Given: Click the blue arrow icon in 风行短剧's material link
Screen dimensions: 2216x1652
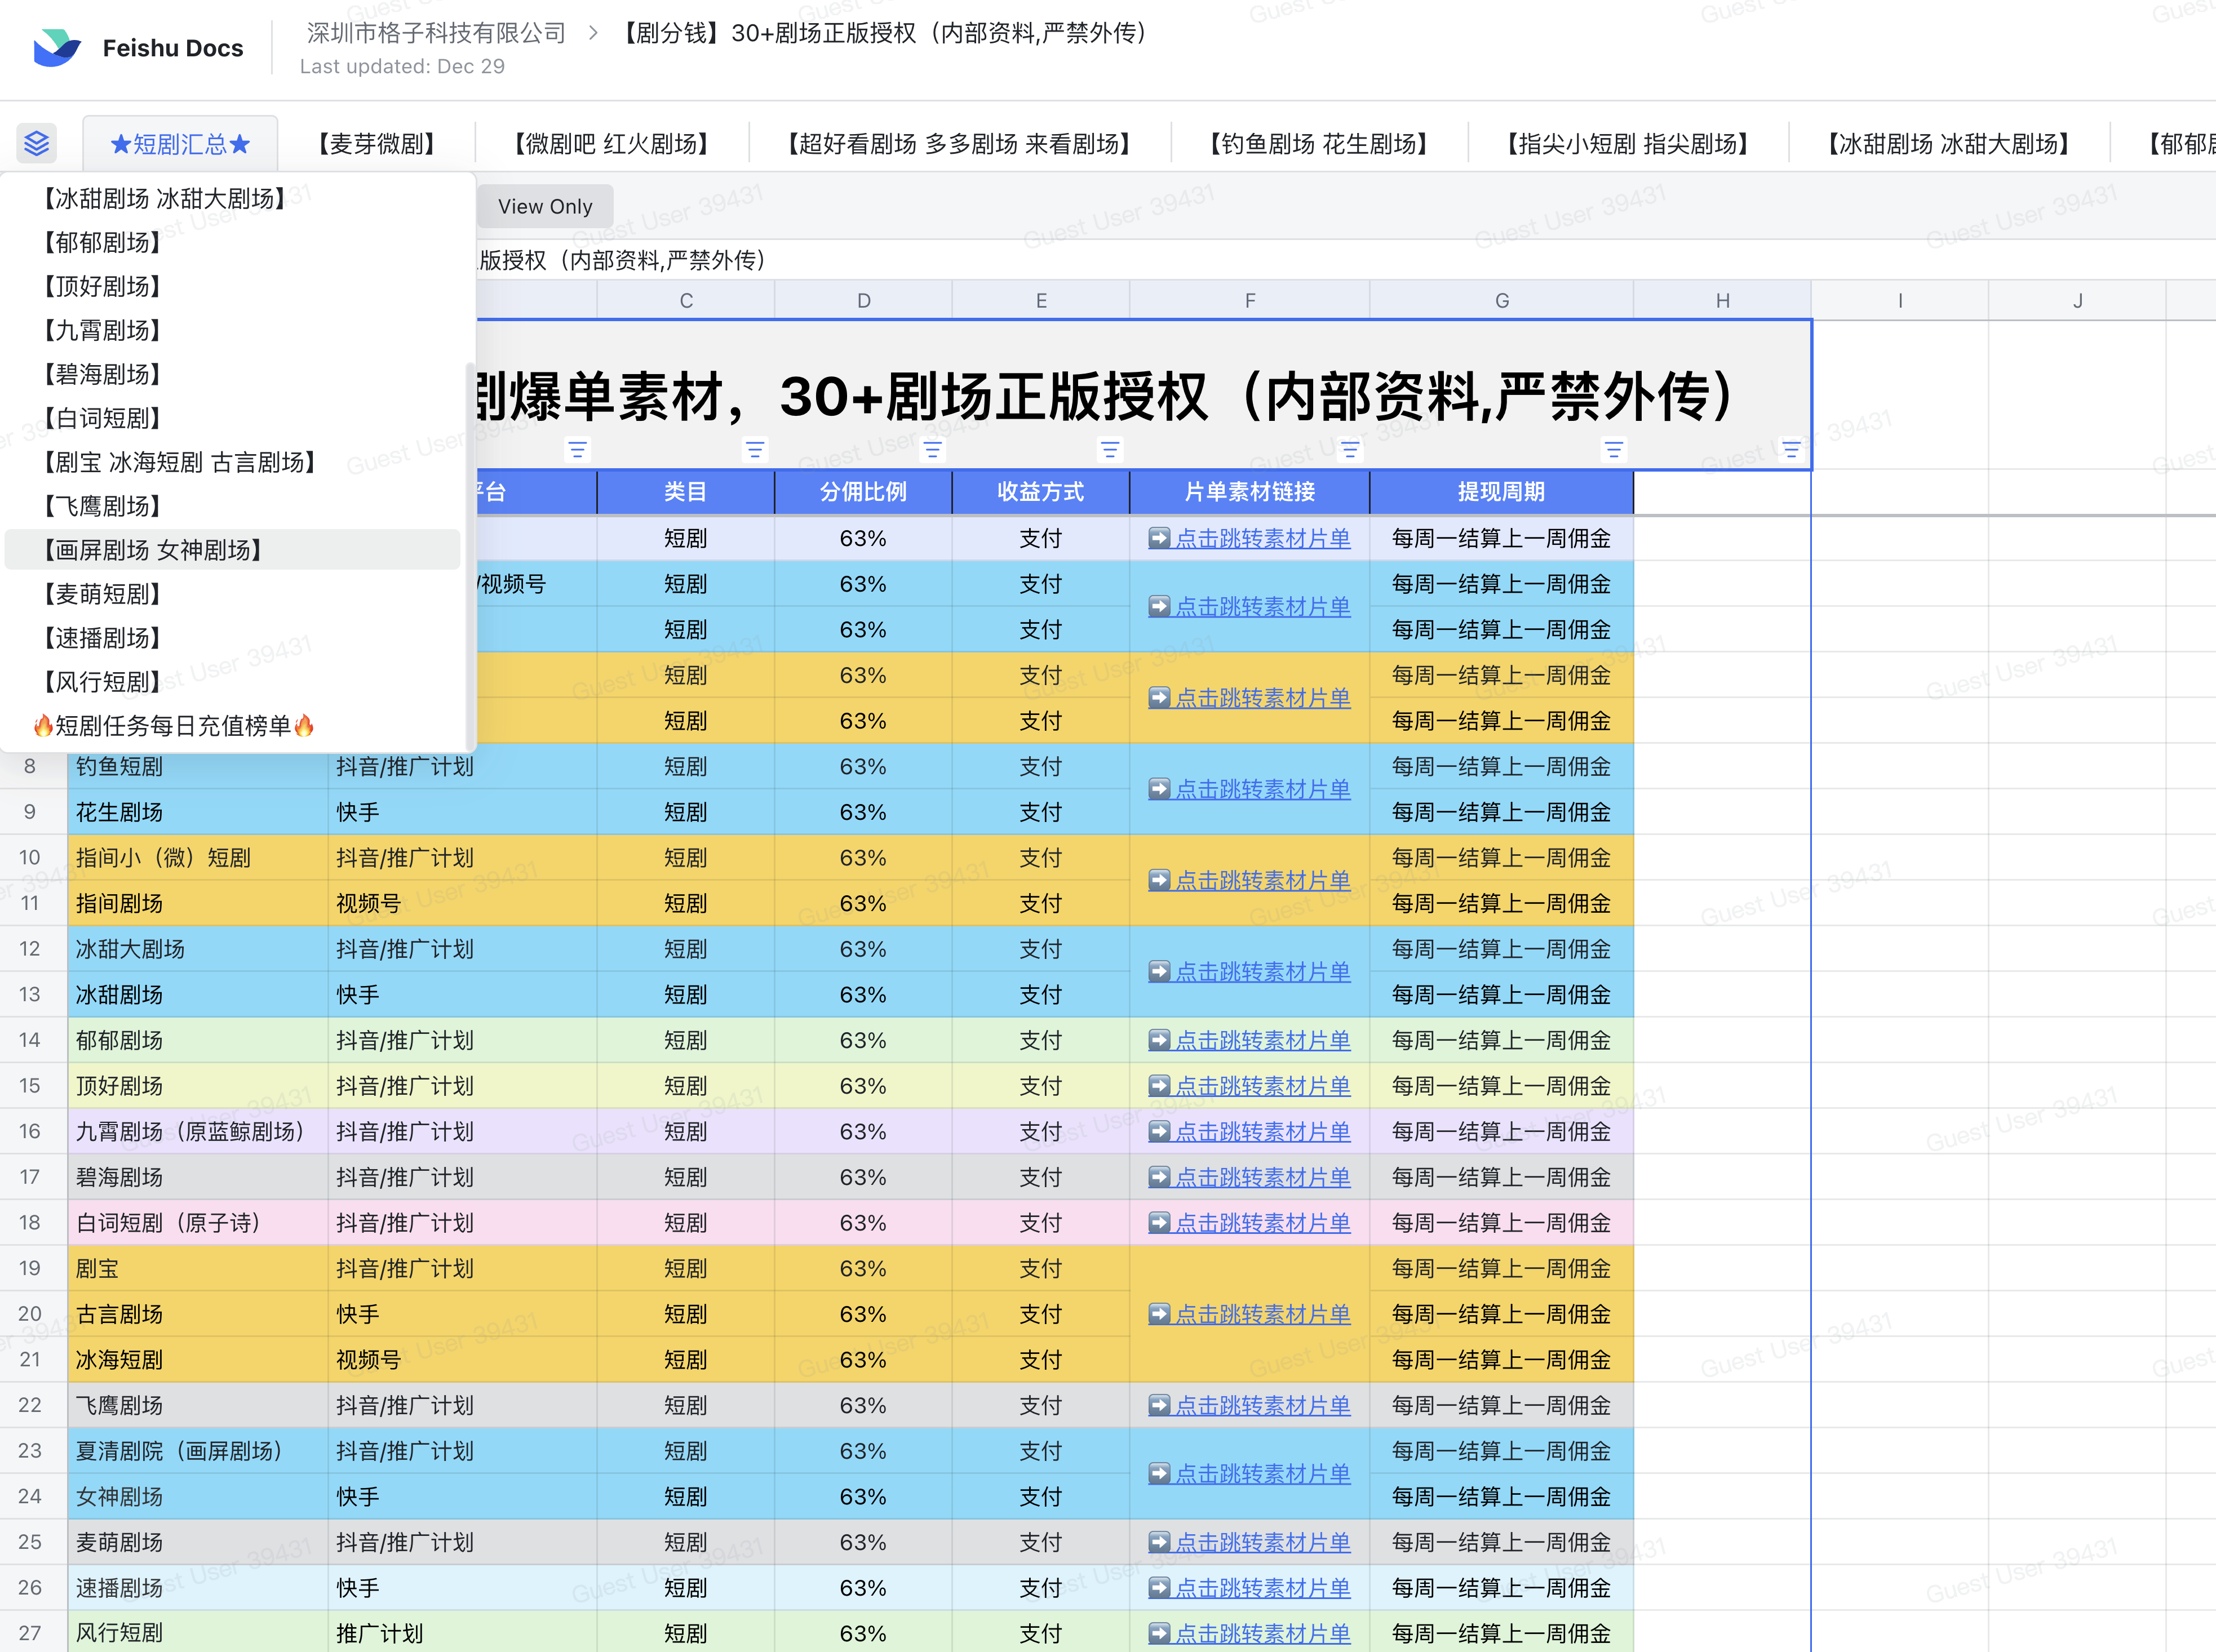Looking at the screenshot, I should (1159, 1633).
